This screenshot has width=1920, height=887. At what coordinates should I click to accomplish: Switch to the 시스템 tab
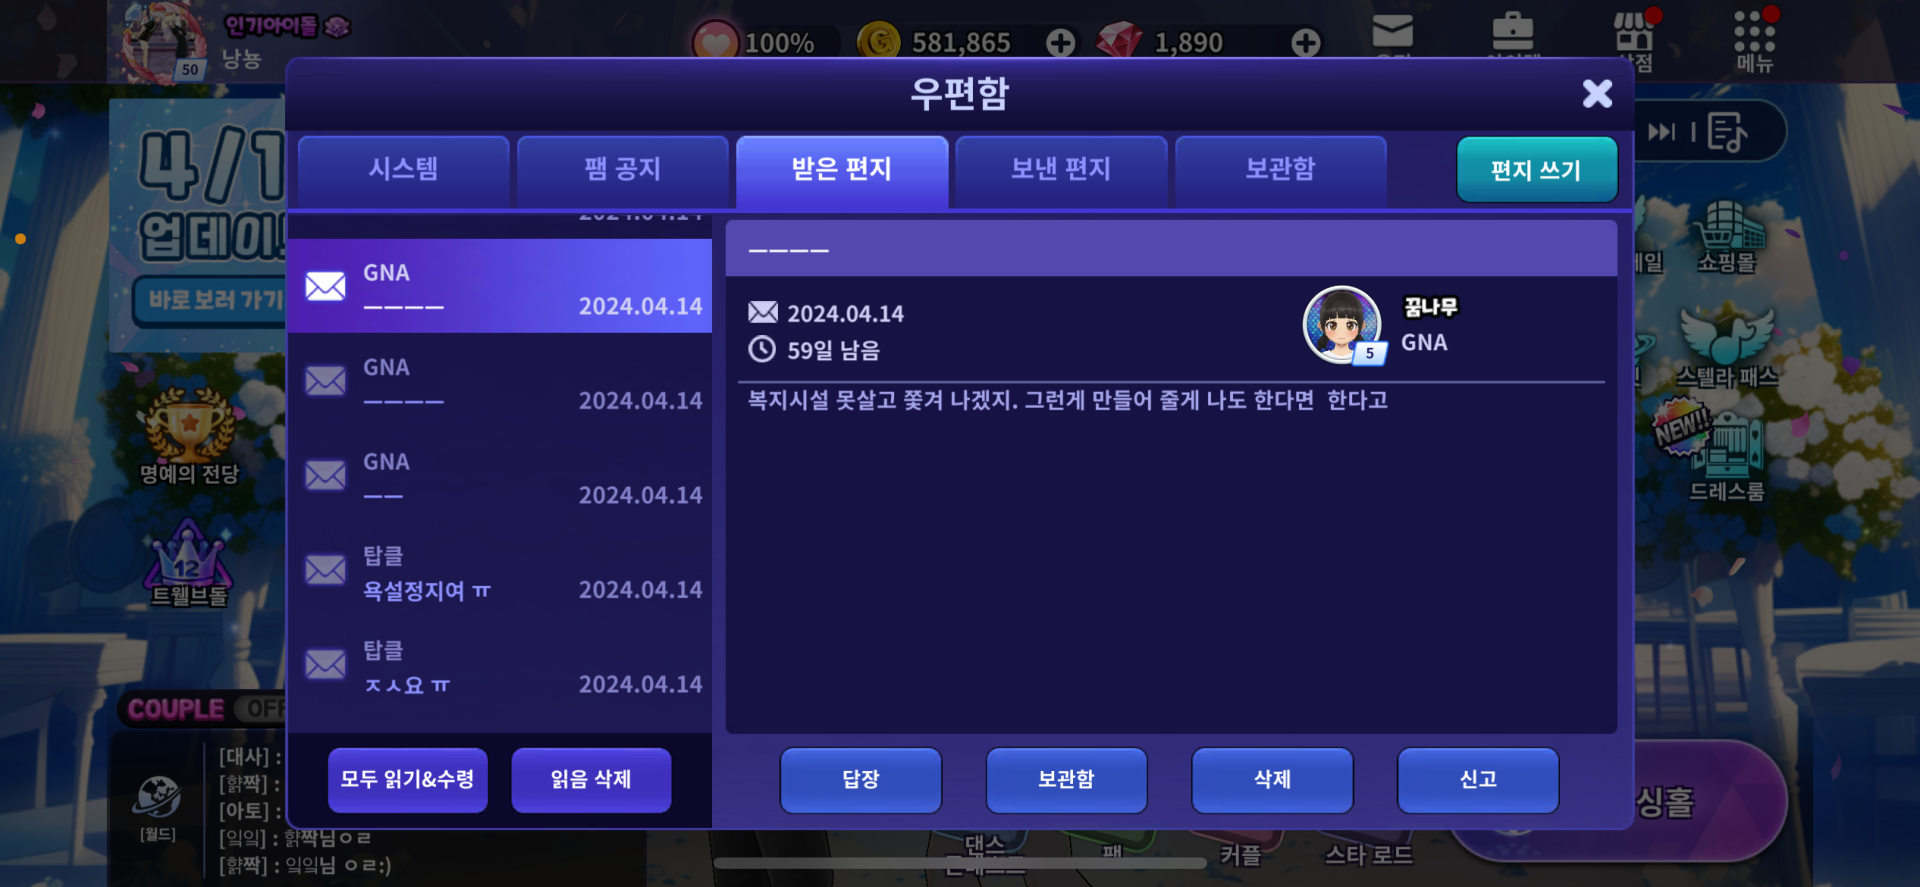click(404, 170)
